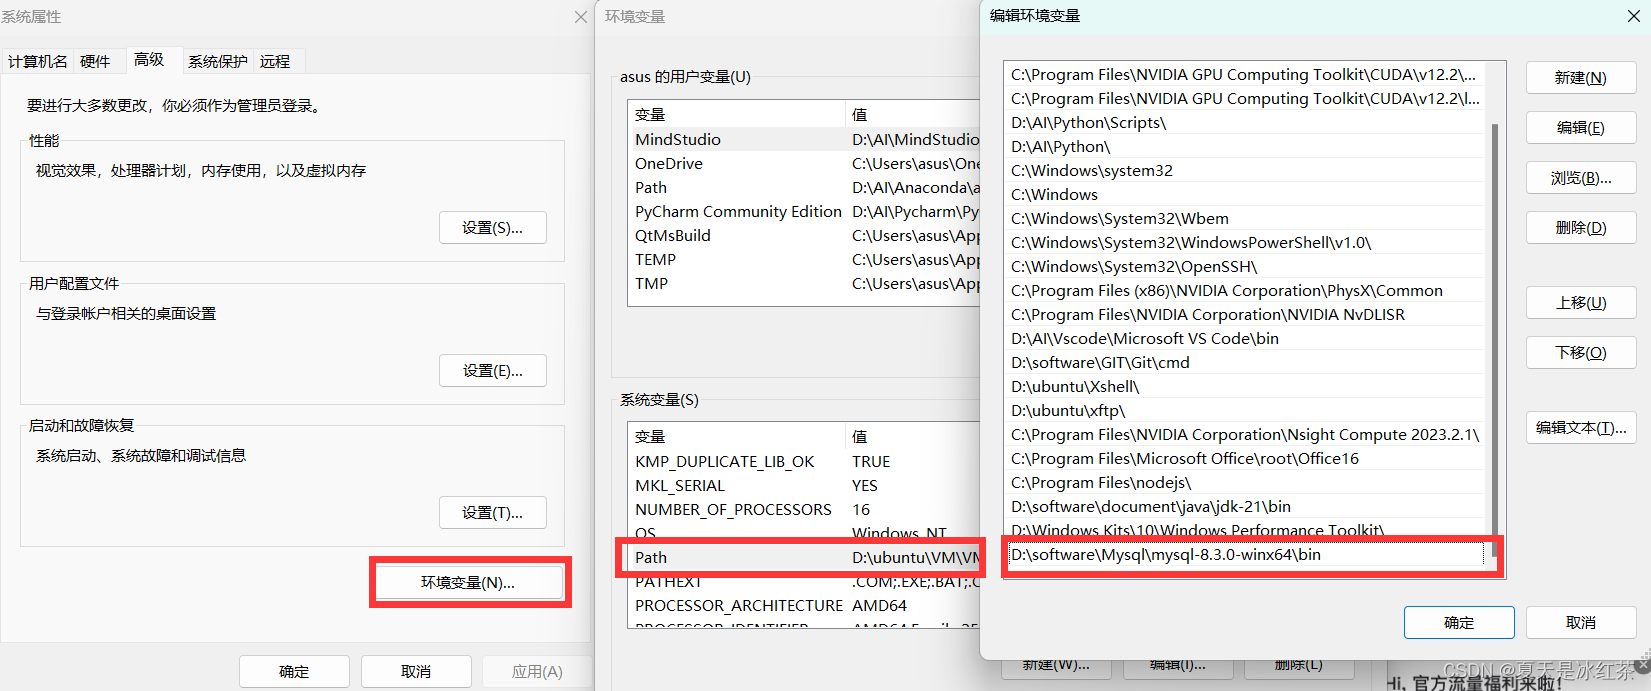
Task: Select the WindowsPowerShell\v1.0\ path entry
Action: 1246,242
